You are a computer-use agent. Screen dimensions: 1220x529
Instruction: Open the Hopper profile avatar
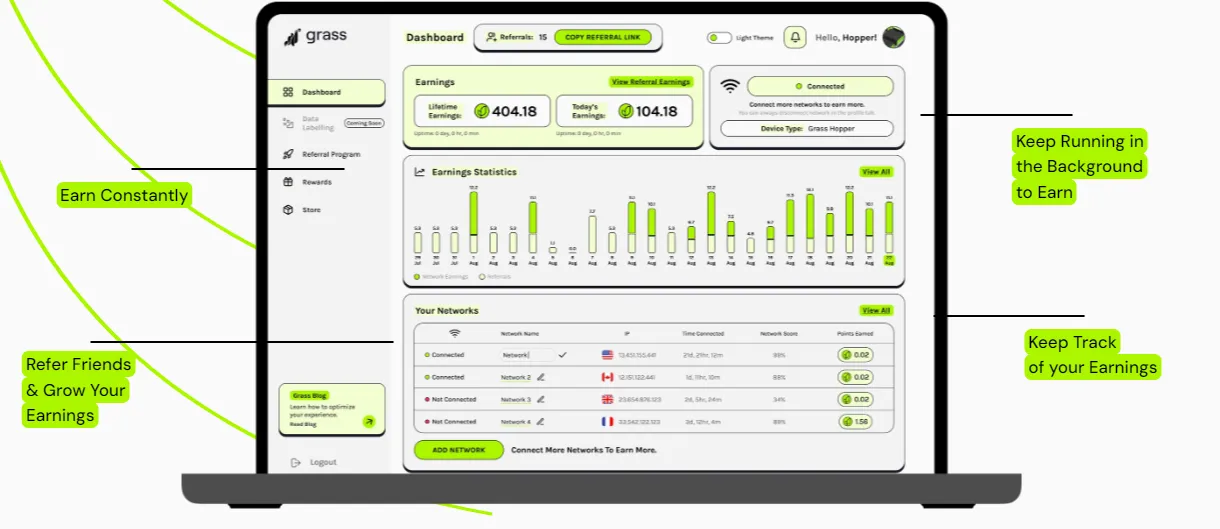coord(894,38)
